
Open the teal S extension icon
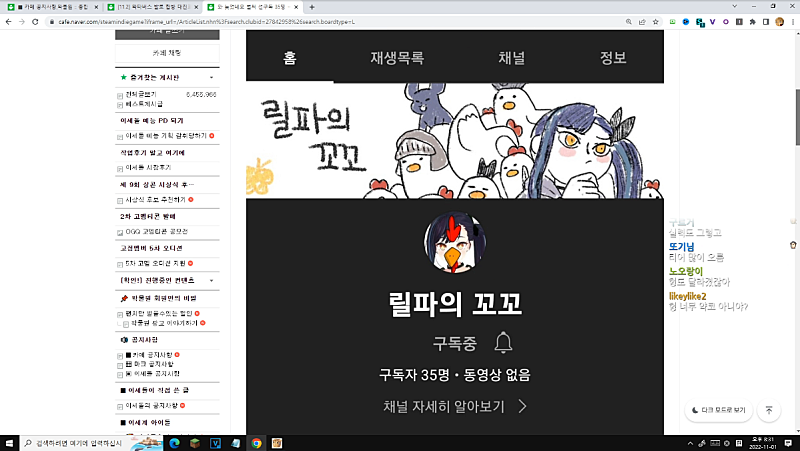(700, 22)
